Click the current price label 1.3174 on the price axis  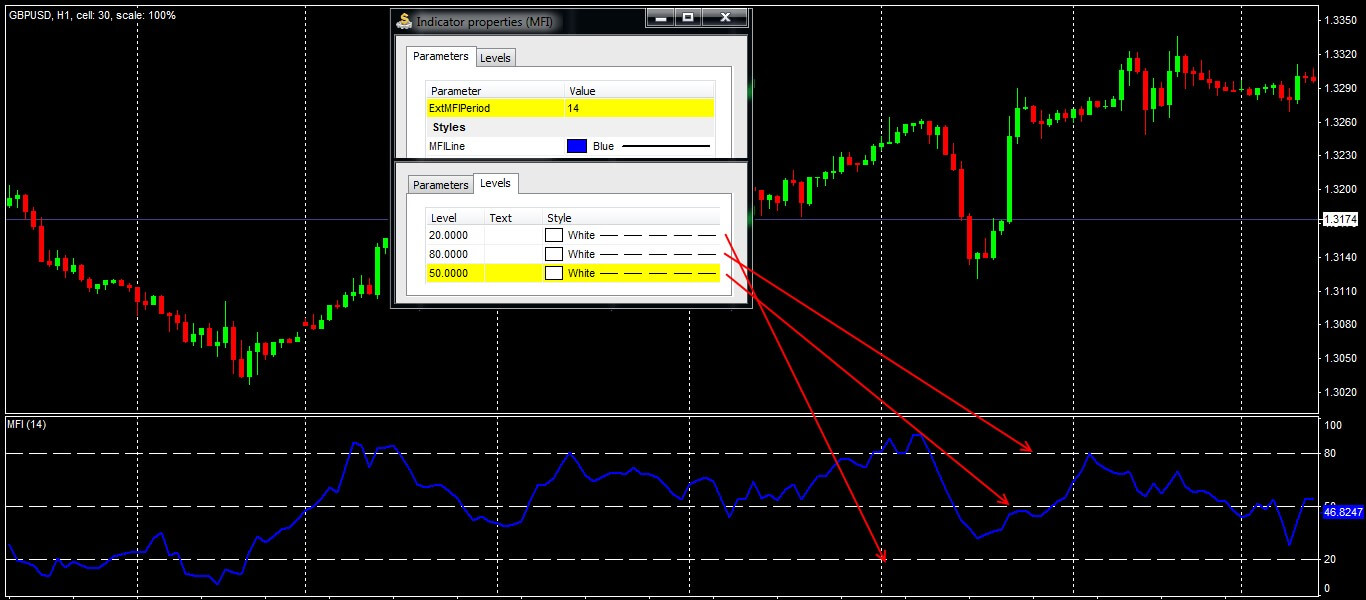tap(1340, 219)
